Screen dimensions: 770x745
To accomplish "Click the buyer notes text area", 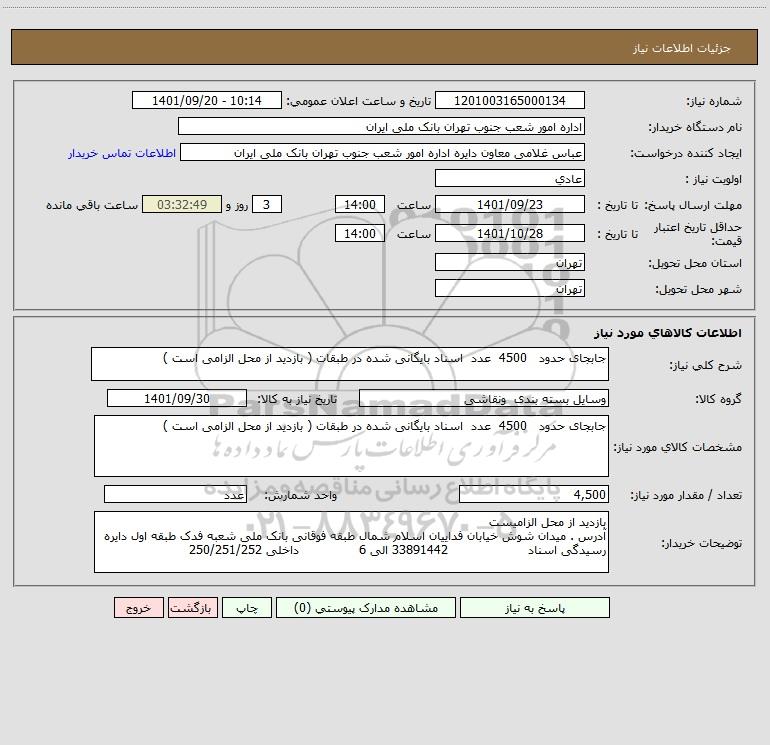I will pyautogui.click(x=351, y=542).
